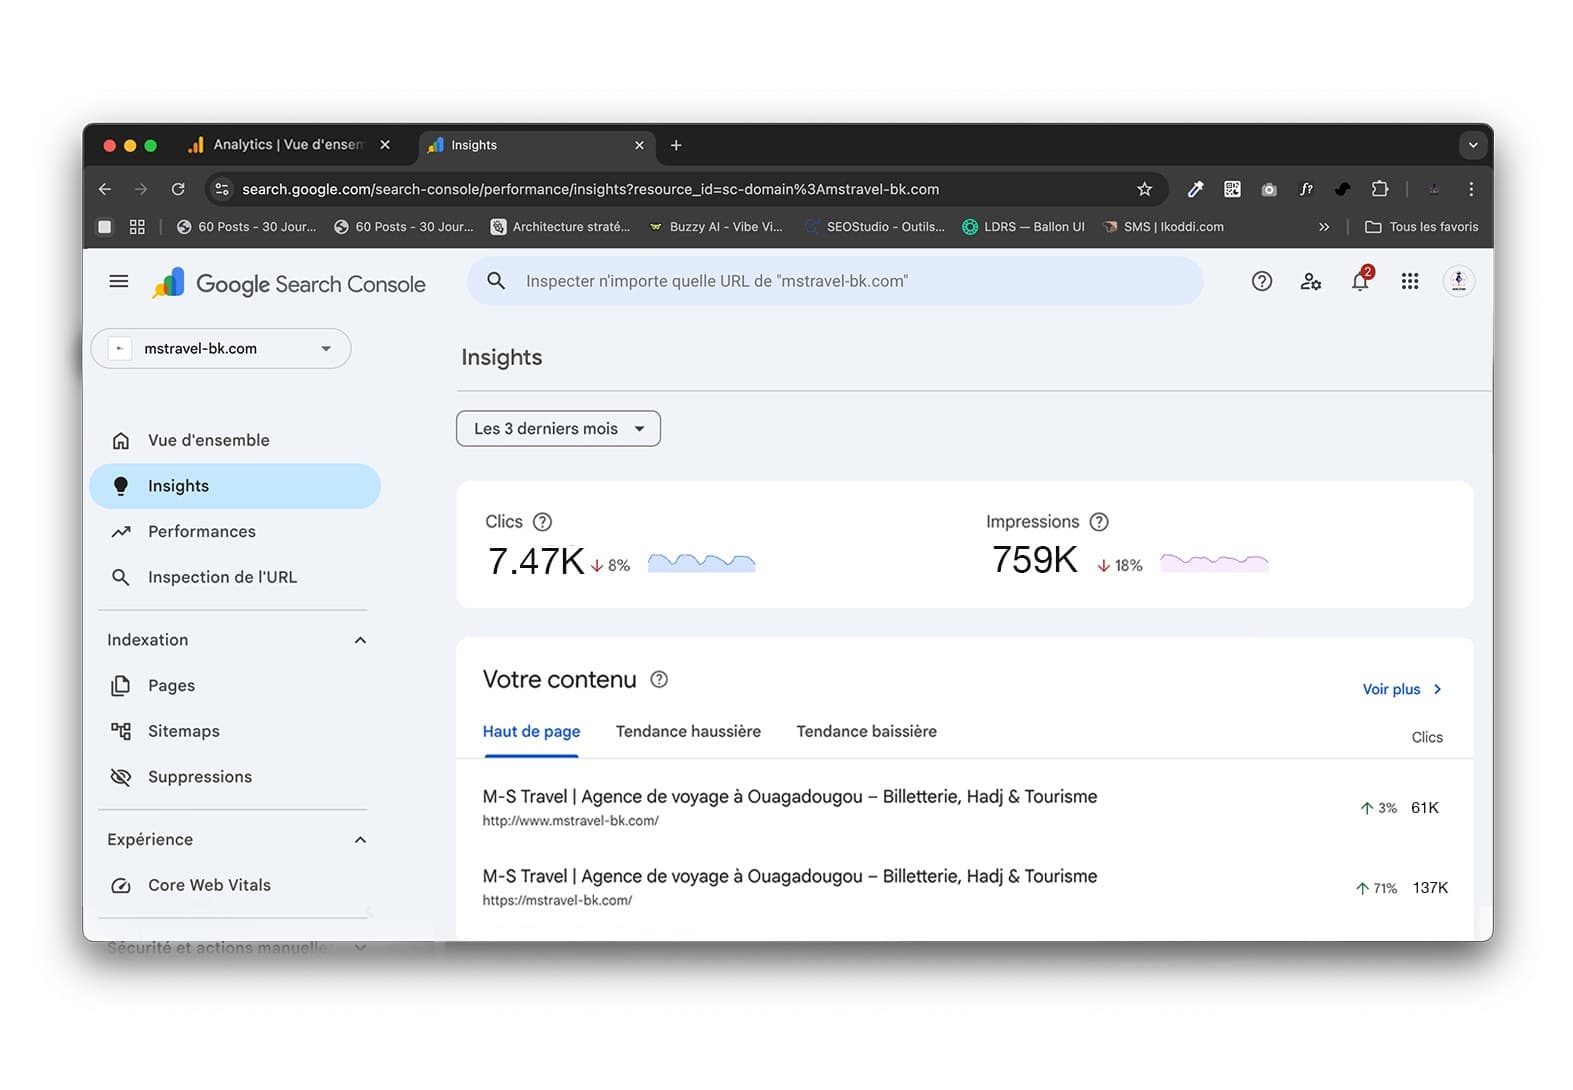Open the help question mark icon in header
The width and height of the screenshot is (1573, 1090).
click(1262, 282)
